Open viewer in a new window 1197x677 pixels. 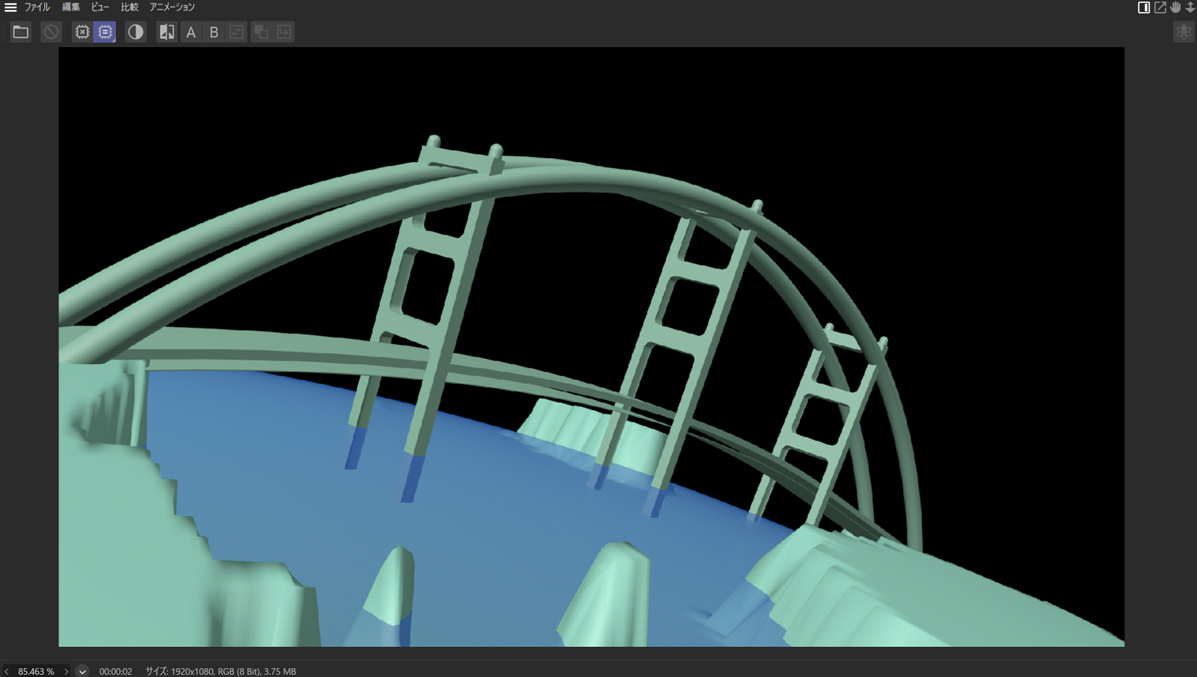1160,7
